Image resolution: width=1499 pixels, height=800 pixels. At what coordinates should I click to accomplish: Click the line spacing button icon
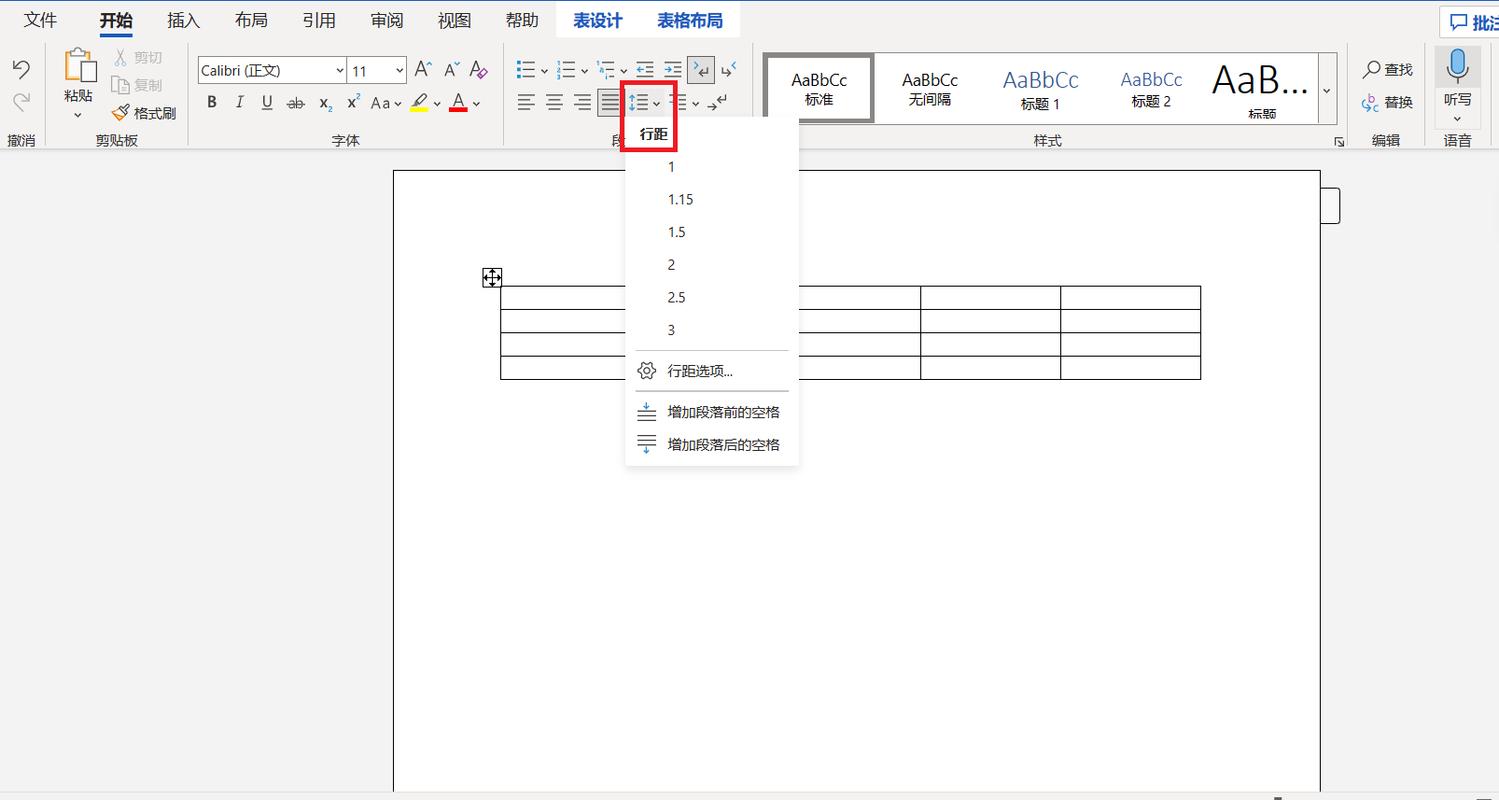click(x=639, y=102)
